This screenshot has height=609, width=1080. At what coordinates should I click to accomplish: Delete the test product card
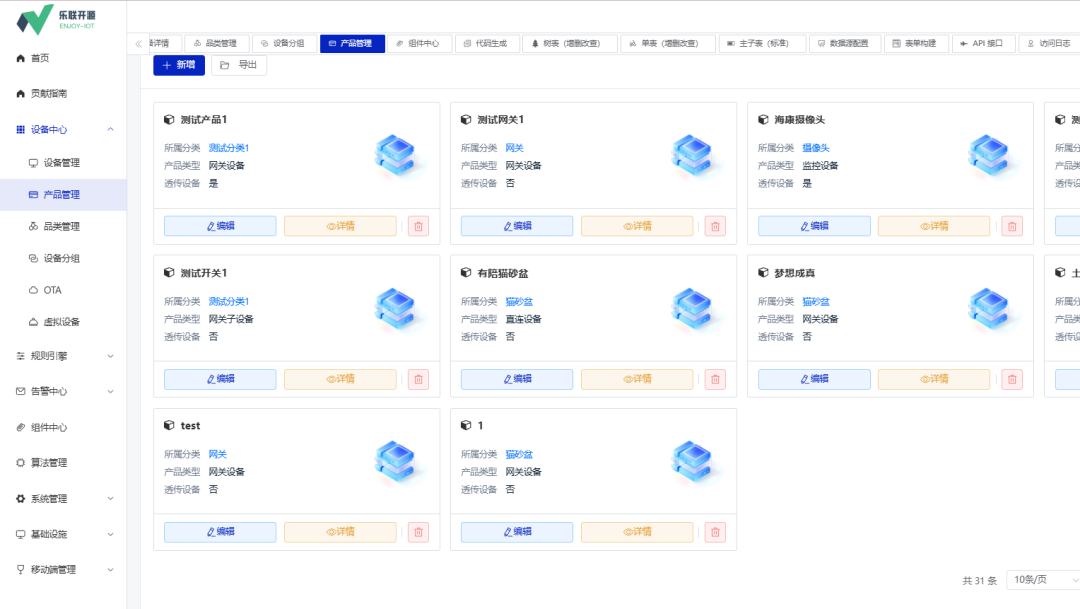418,532
